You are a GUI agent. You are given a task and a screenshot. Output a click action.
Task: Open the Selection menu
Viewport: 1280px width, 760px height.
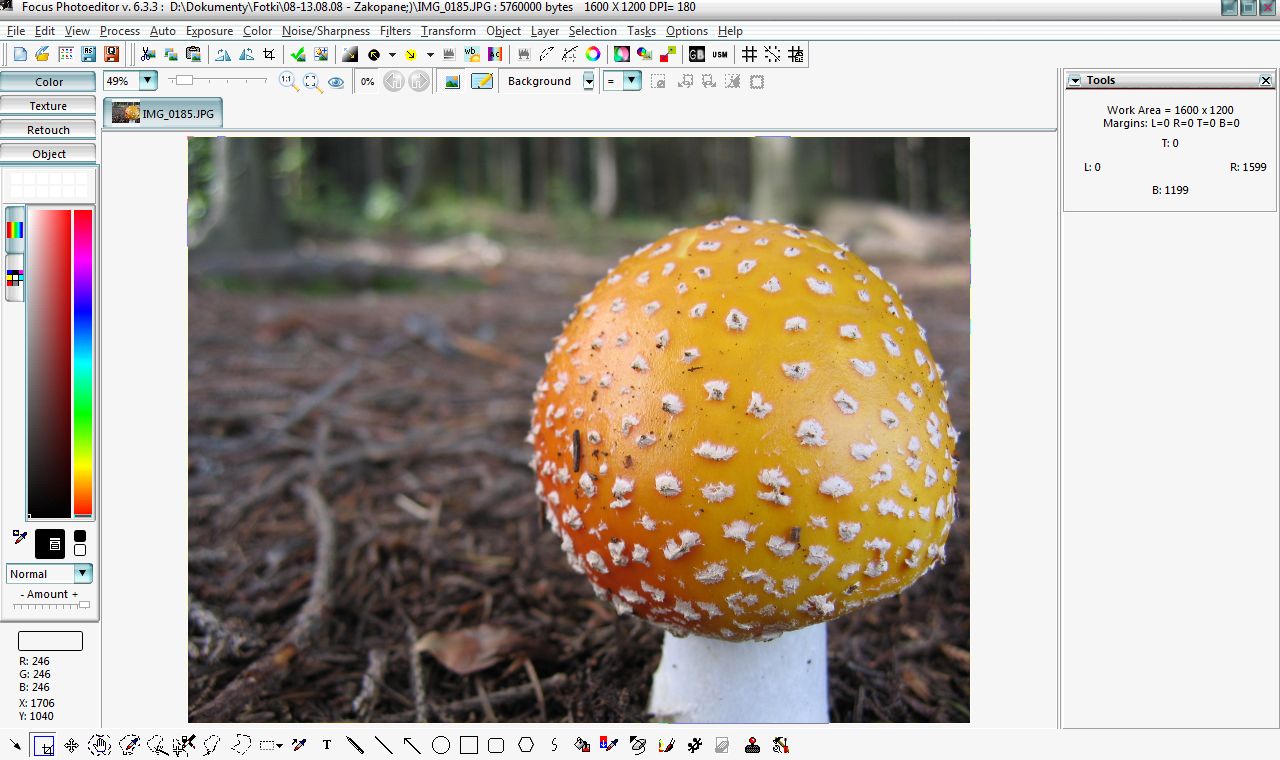pyautogui.click(x=593, y=31)
